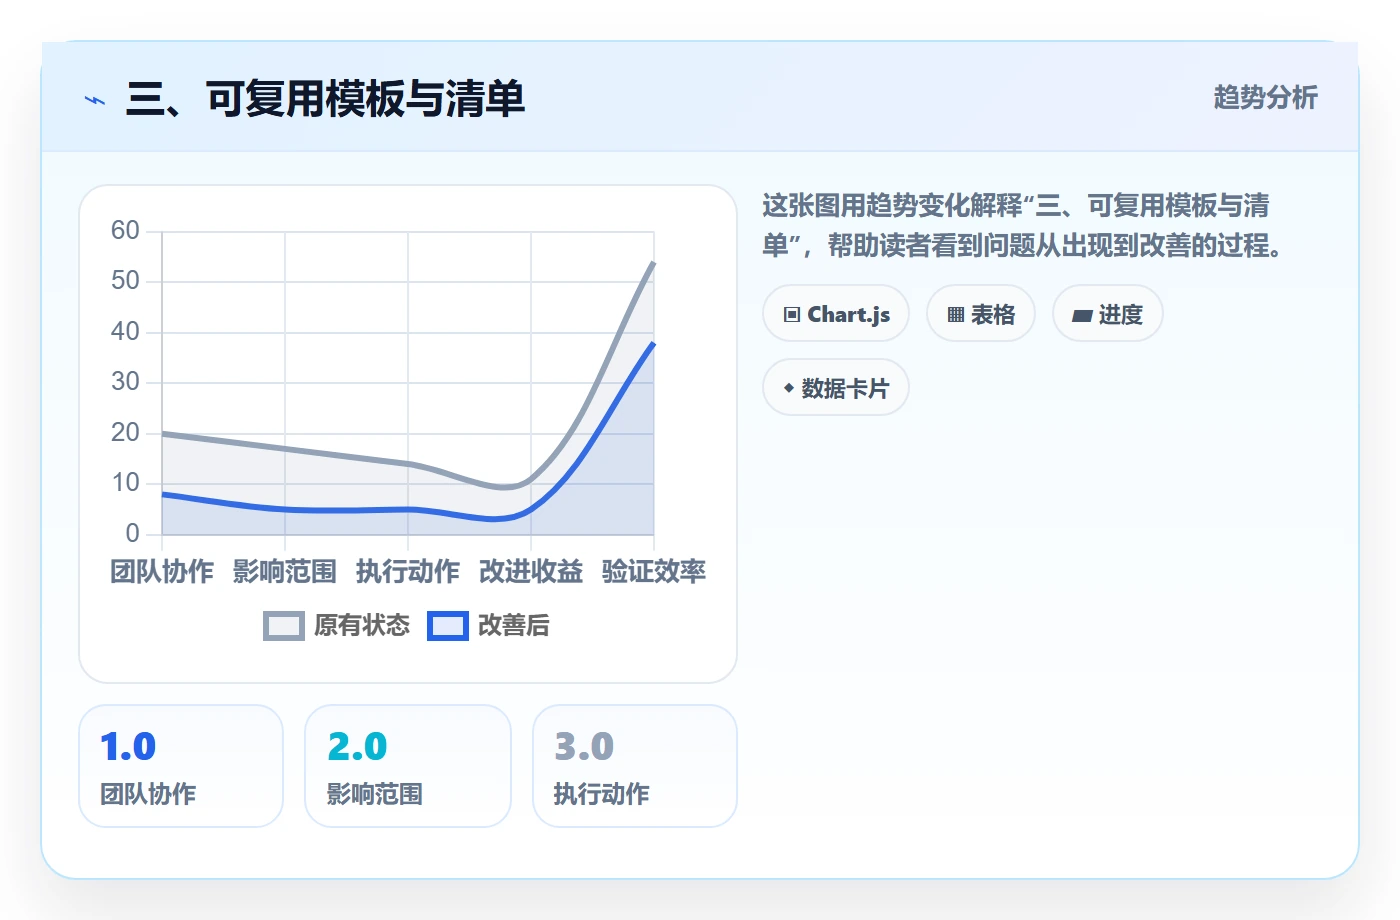Click the Chart.js tag label text
Viewport: 1400px width, 920px height.
[849, 315]
